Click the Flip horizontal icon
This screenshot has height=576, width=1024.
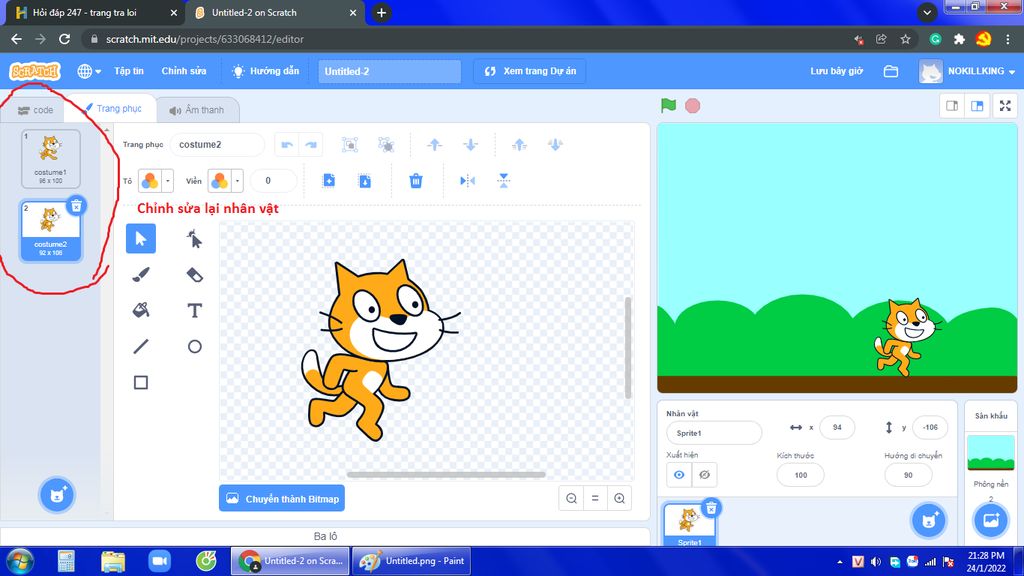click(467, 180)
